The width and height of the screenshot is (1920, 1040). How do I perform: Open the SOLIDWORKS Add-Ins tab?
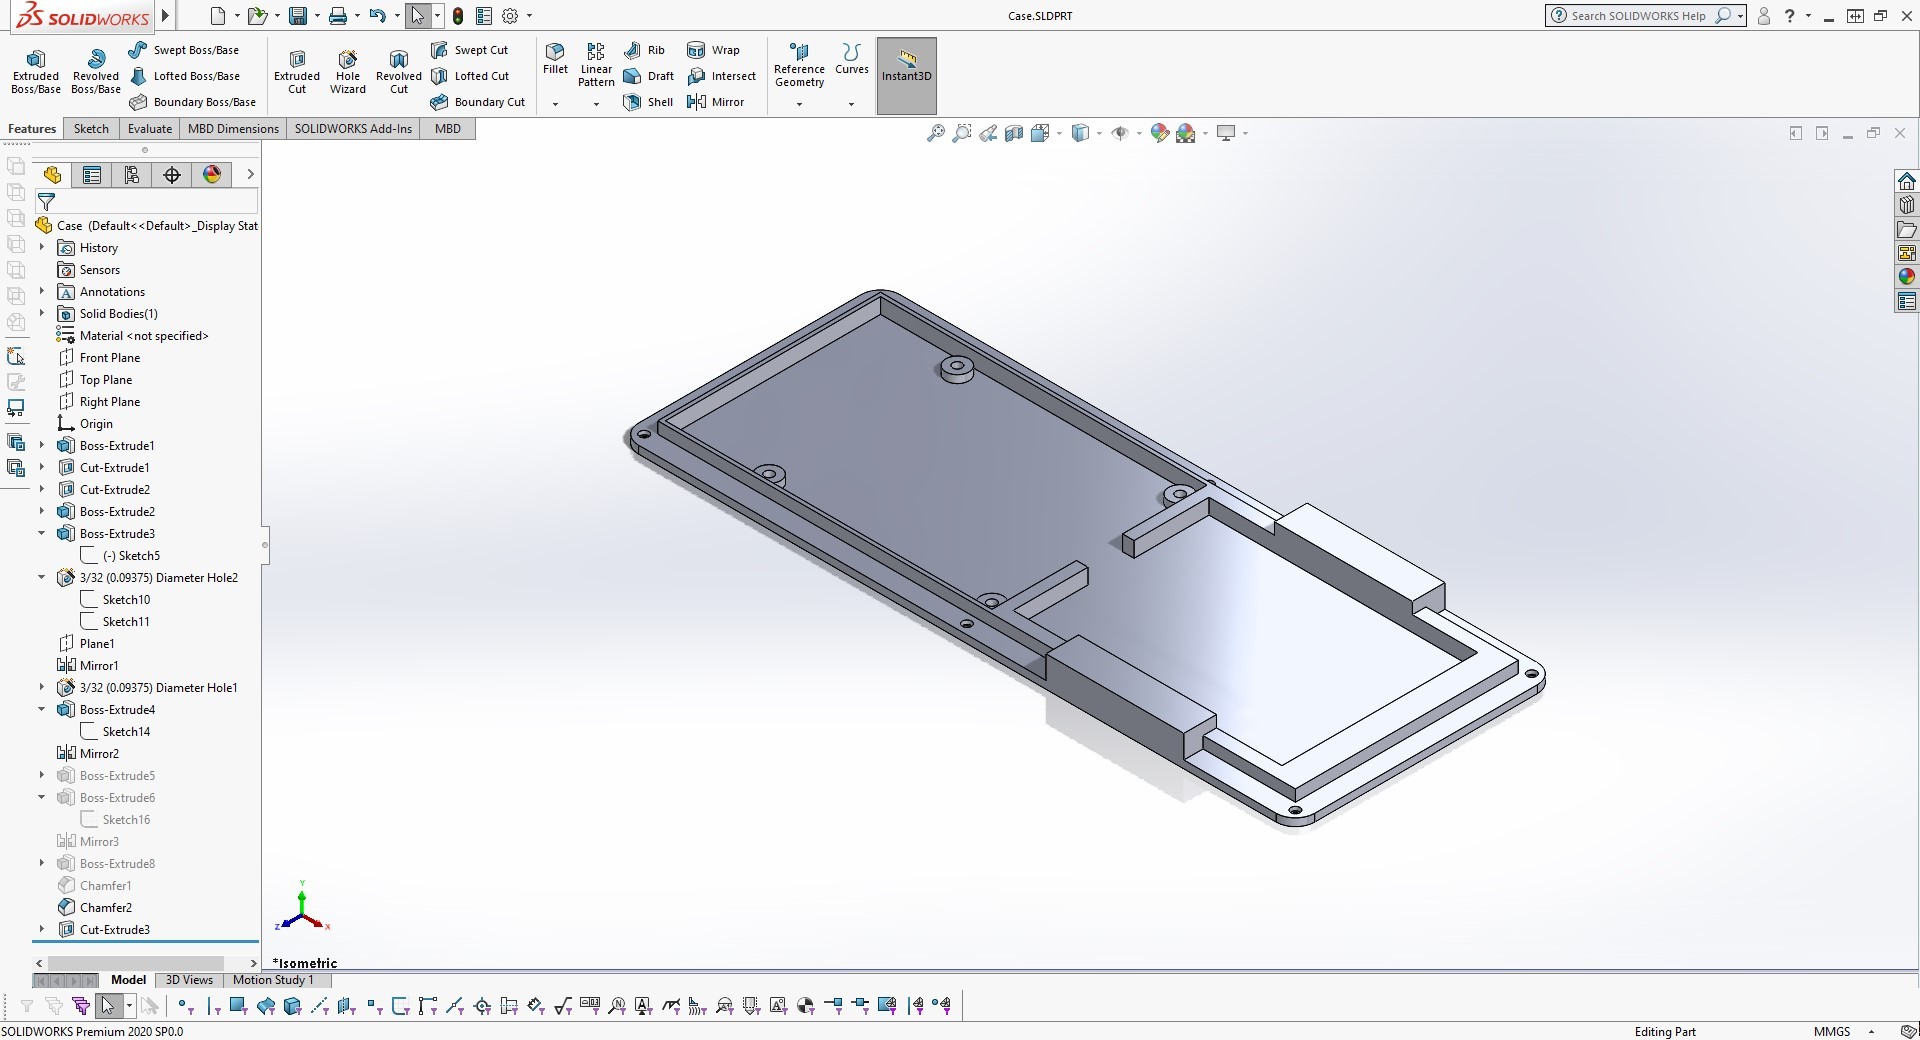pyautogui.click(x=353, y=129)
